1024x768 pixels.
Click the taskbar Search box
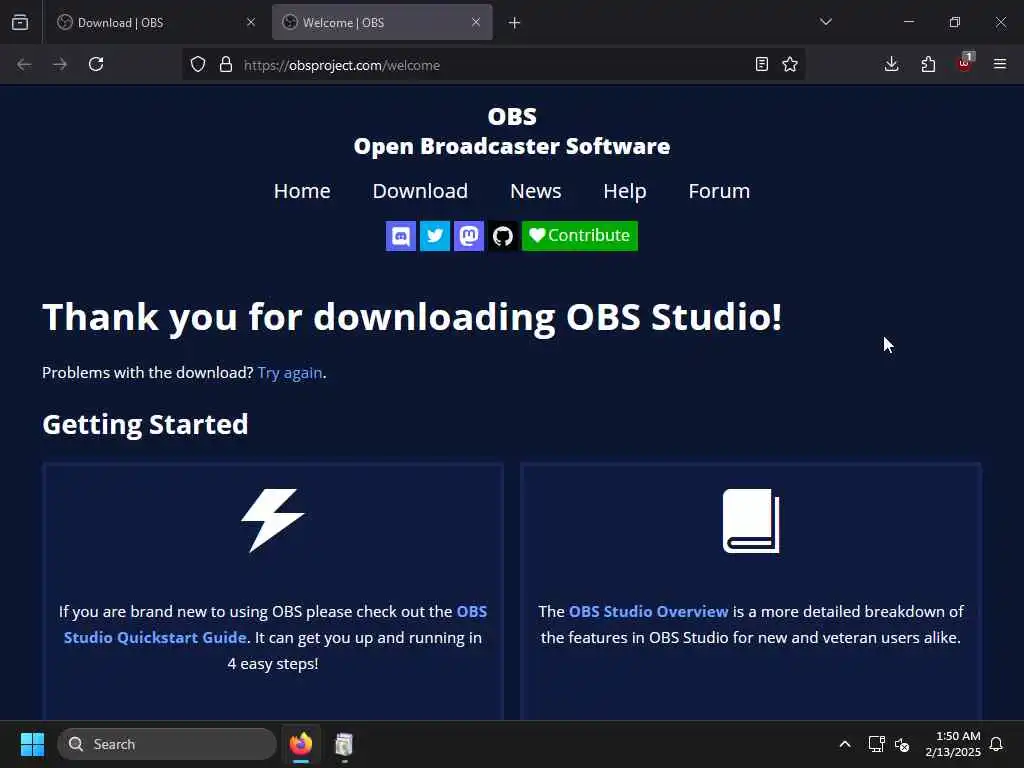[167, 744]
